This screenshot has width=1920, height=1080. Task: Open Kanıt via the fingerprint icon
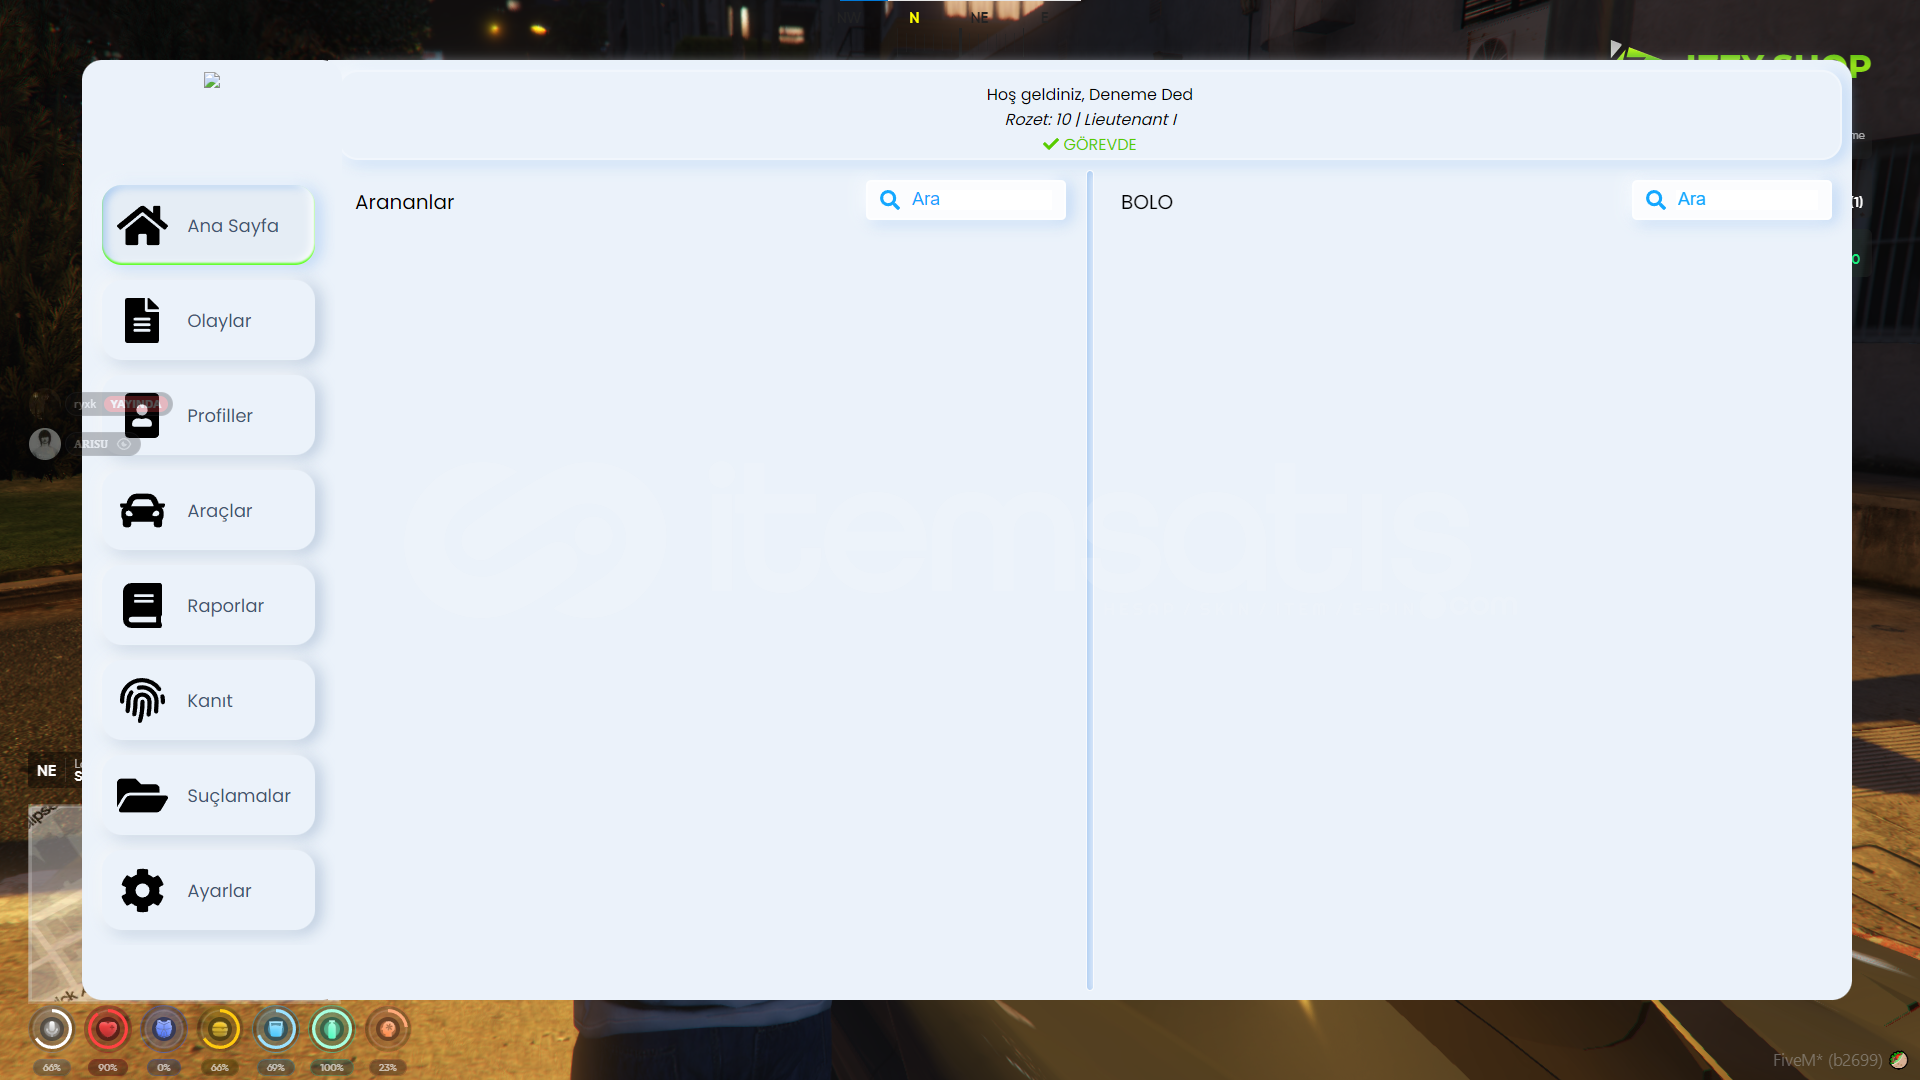142,700
